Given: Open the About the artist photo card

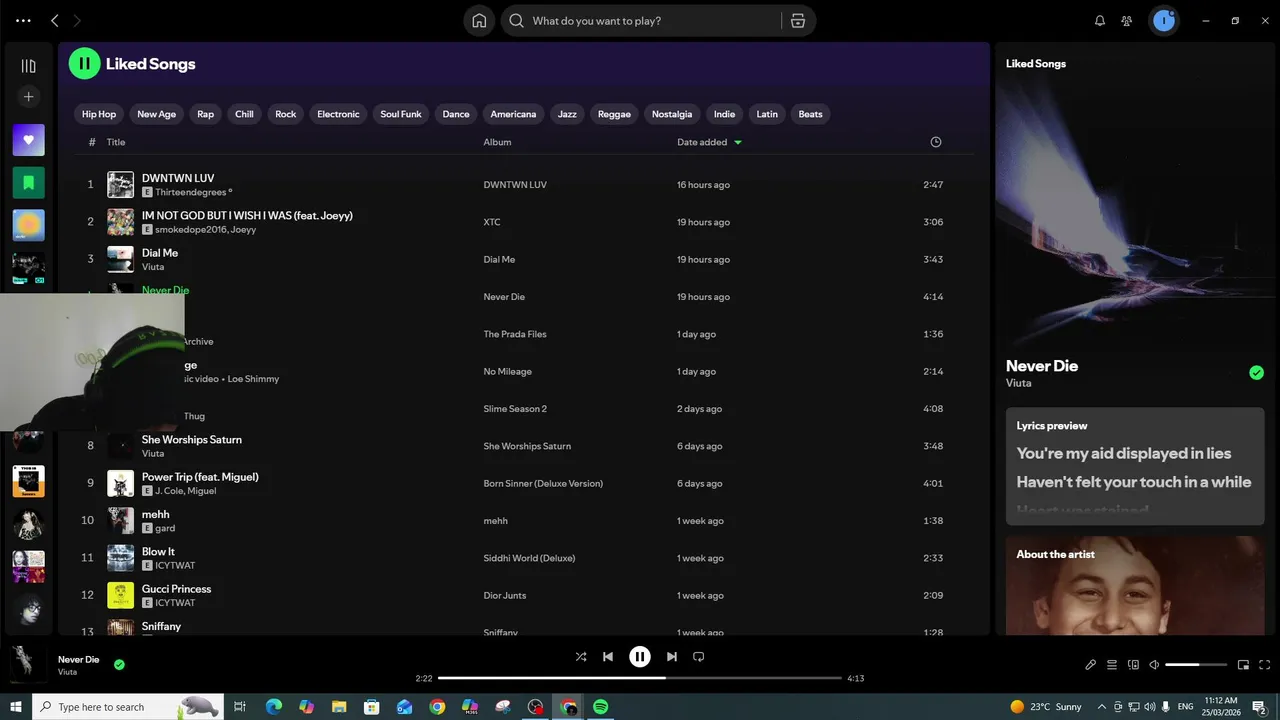Looking at the screenshot, I should [1135, 586].
